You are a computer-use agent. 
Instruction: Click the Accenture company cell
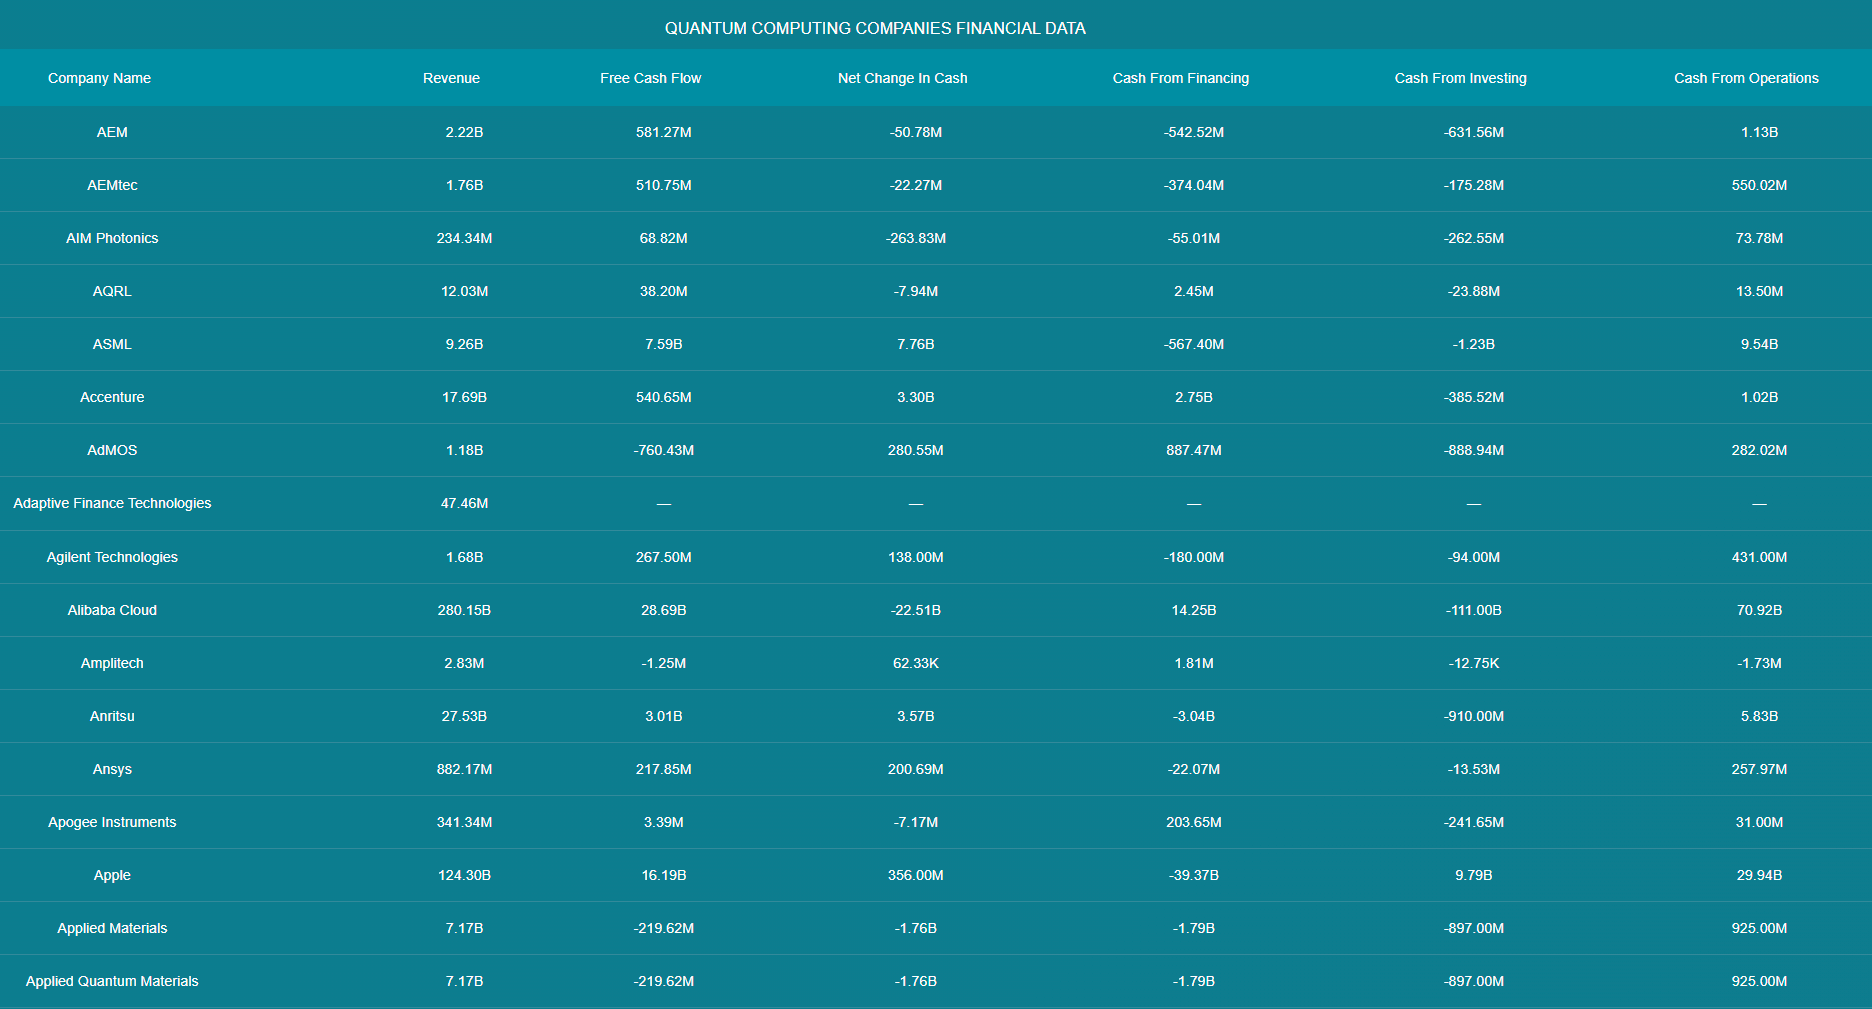pos(112,397)
